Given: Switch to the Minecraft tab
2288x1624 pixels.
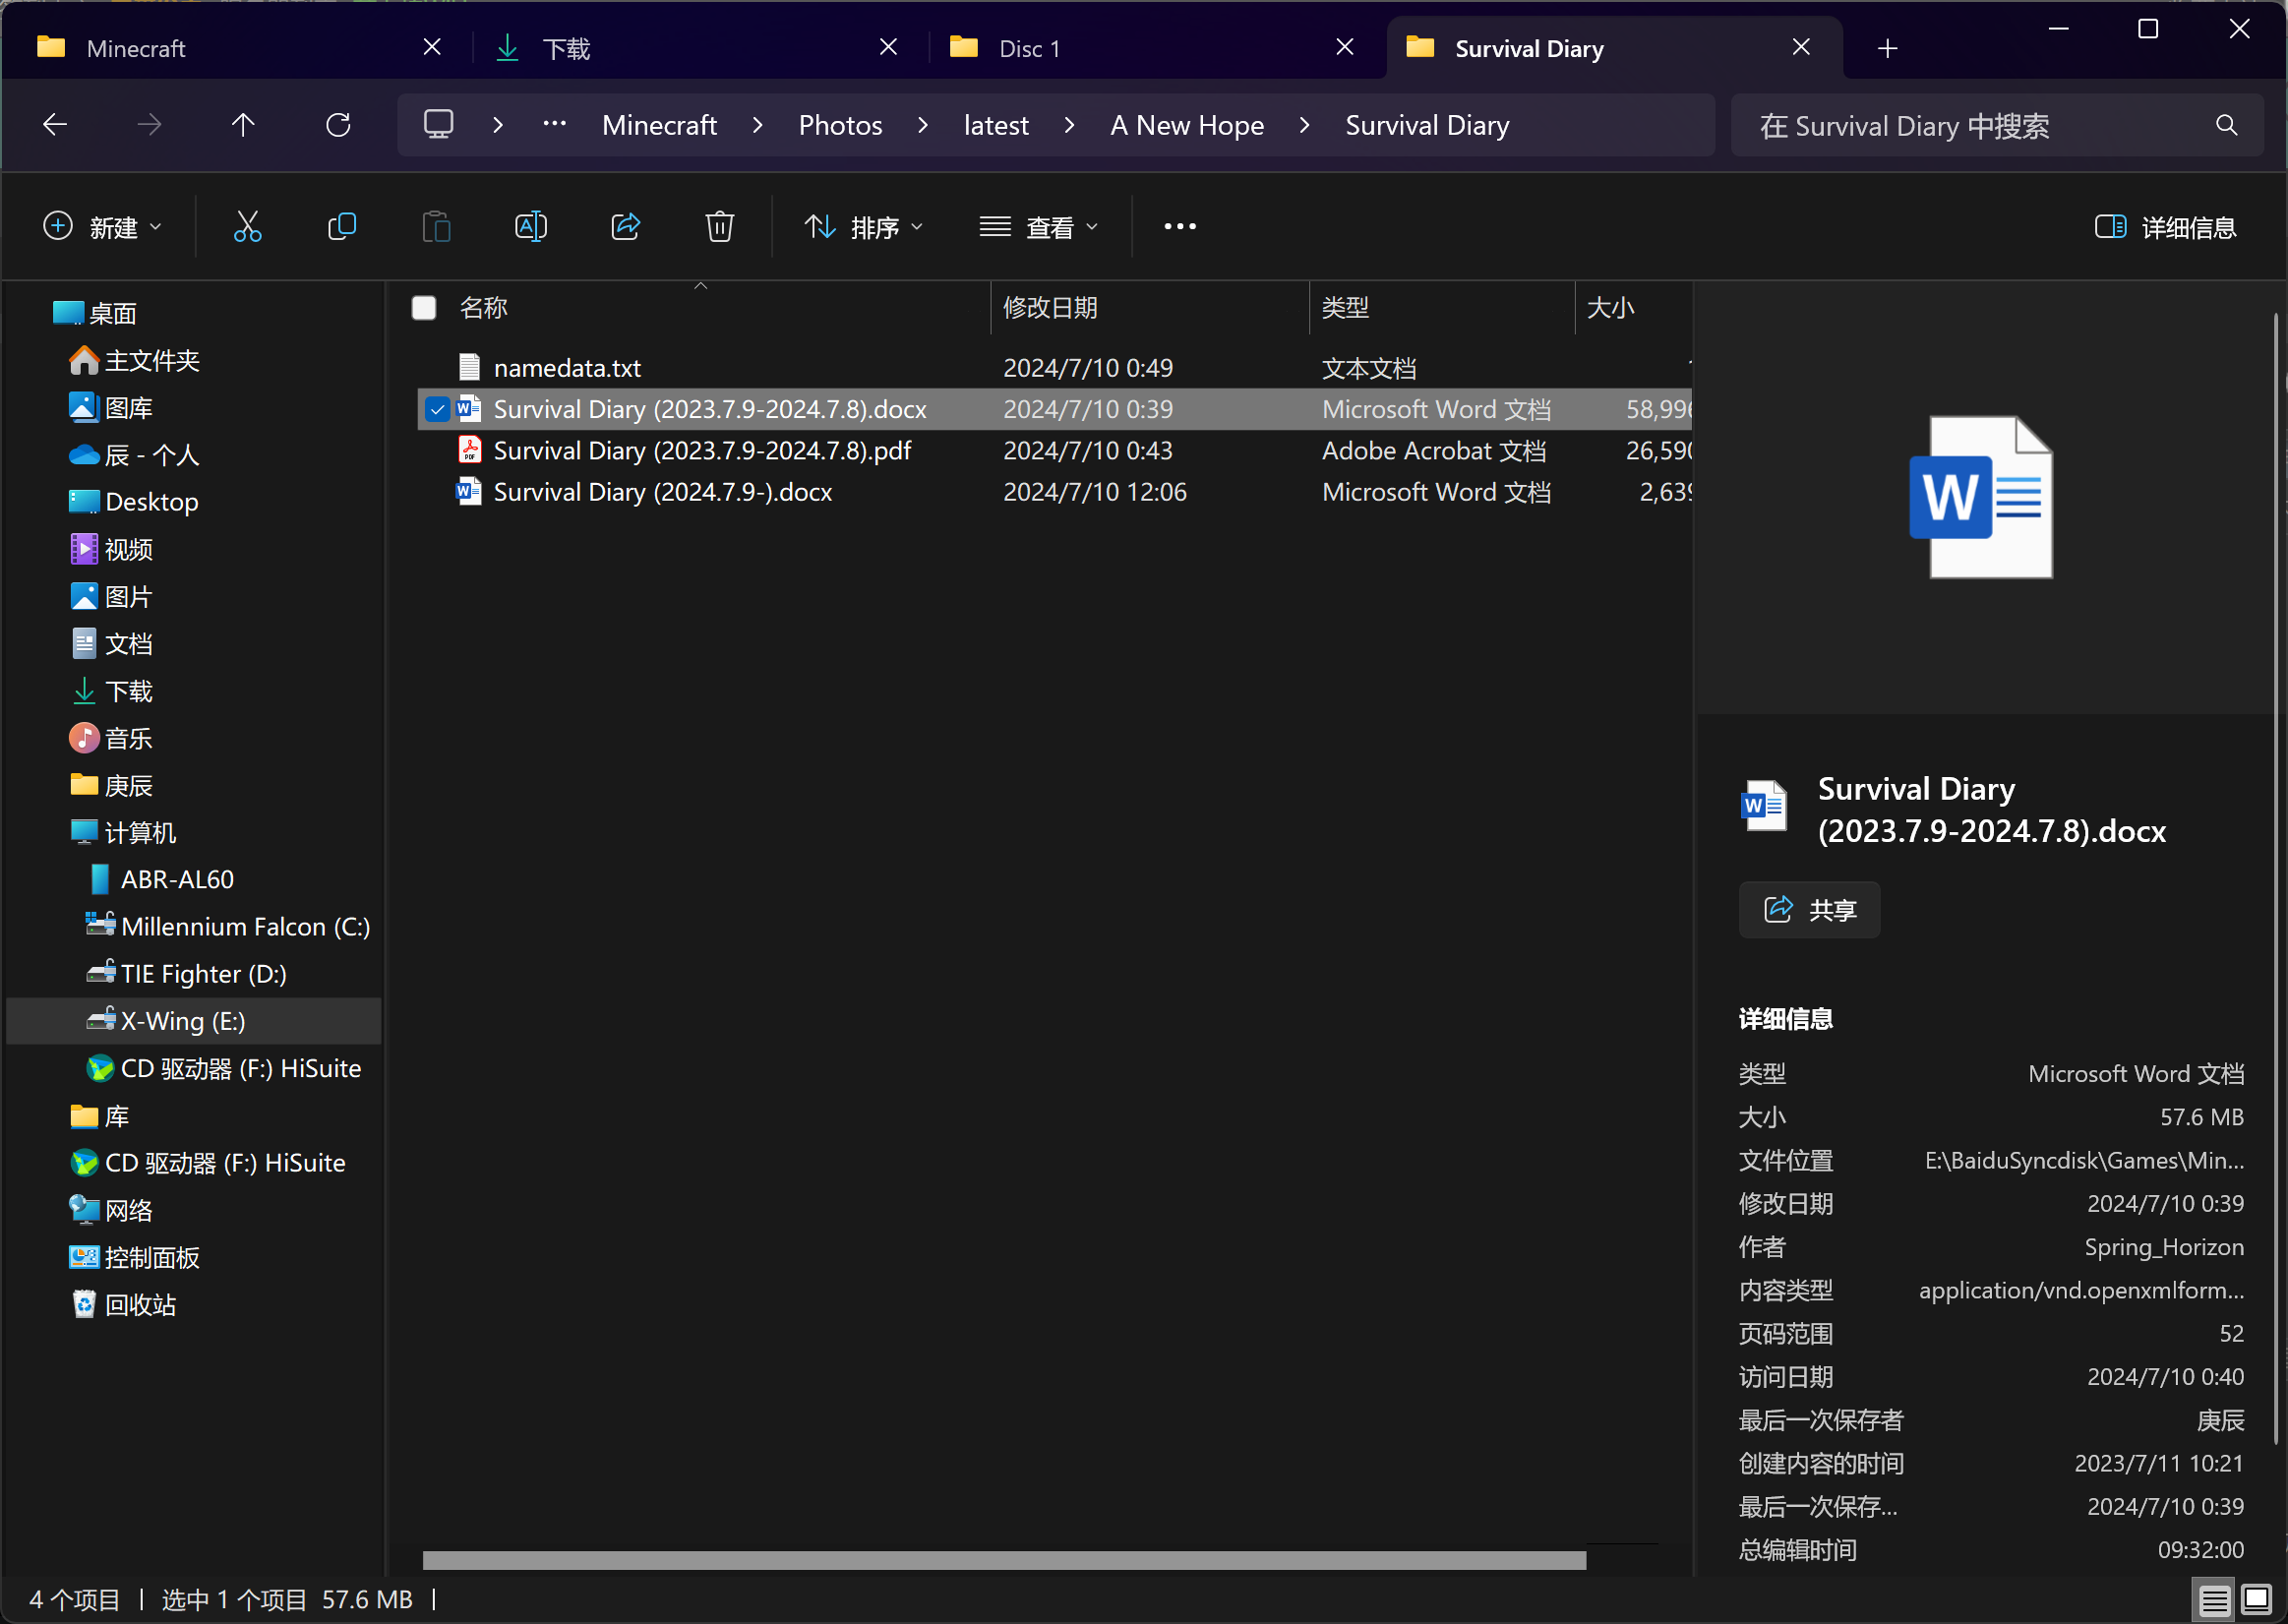Looking at the screenshot, I should pyautogui.click(x=236, y=48).
